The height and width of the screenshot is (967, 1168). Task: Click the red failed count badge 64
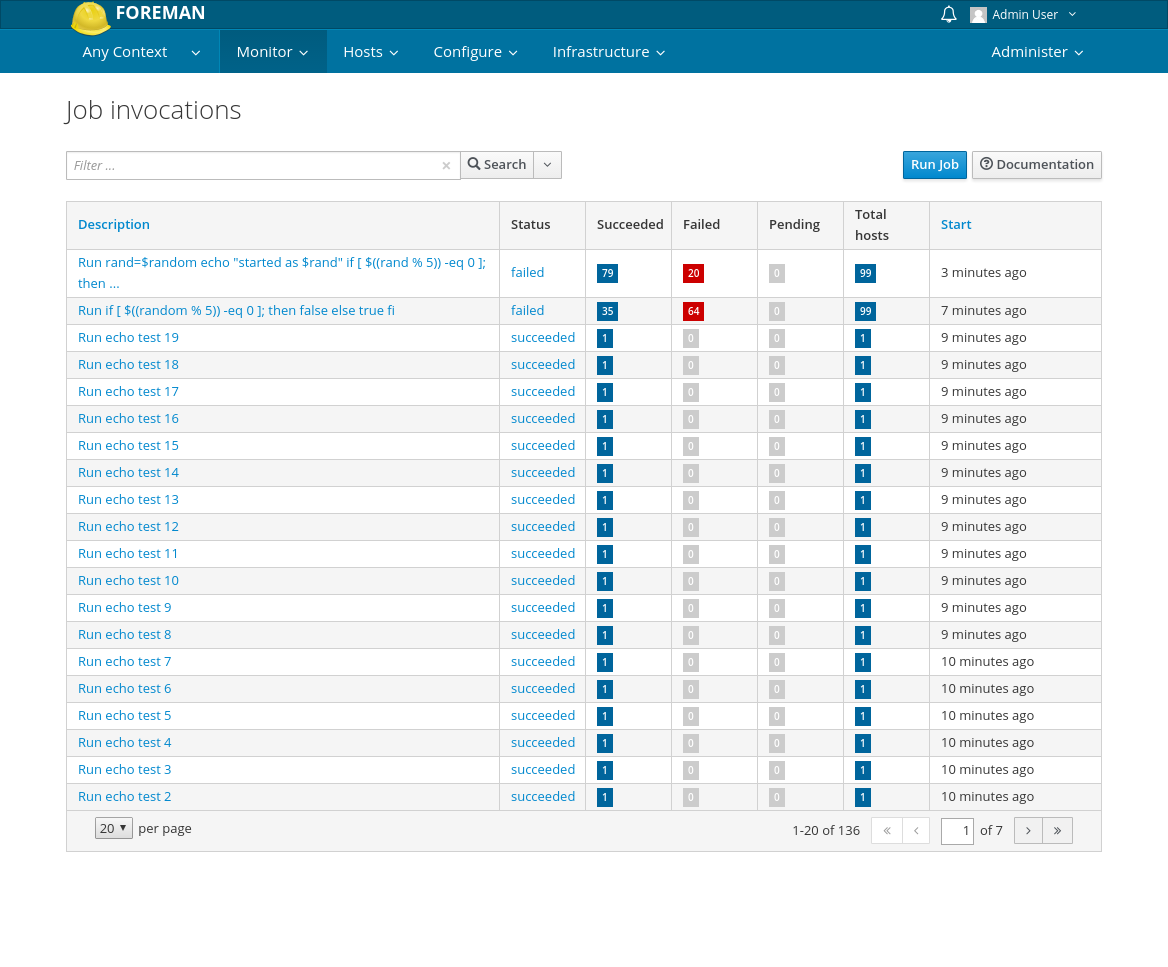tap(693, 311)
